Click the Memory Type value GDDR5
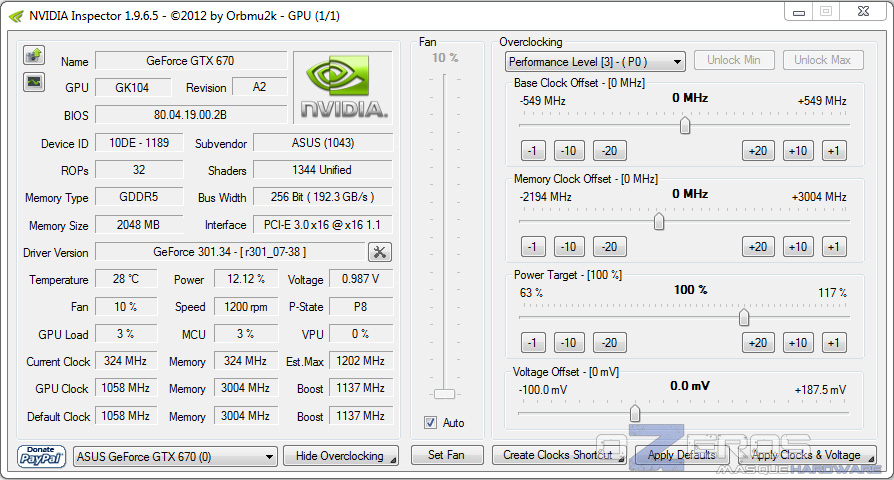This screenshot has width=894, height=480. coord(139,197)
